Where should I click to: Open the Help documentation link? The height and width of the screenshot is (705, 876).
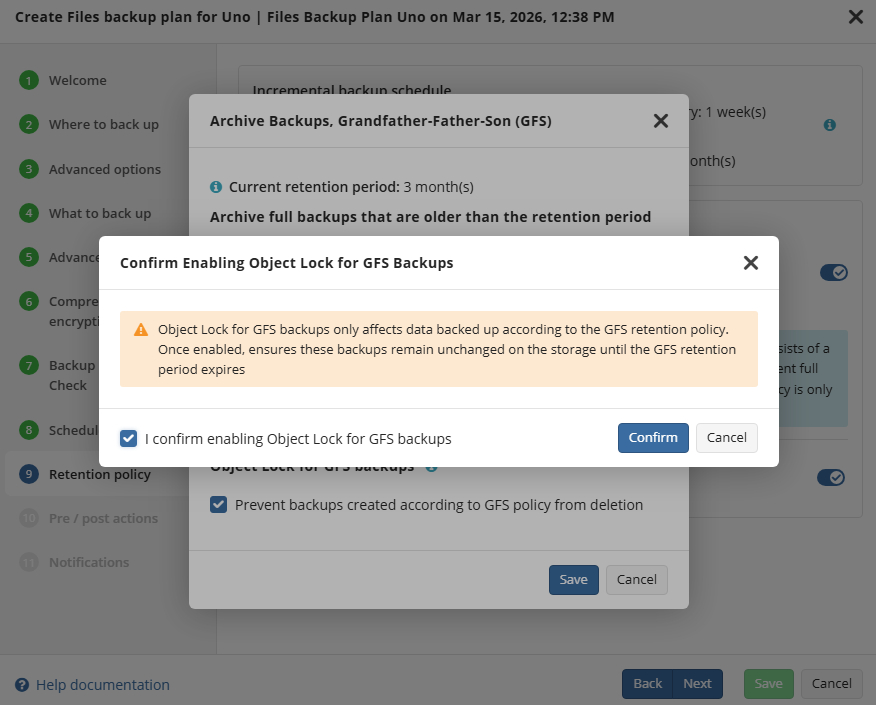102,685
